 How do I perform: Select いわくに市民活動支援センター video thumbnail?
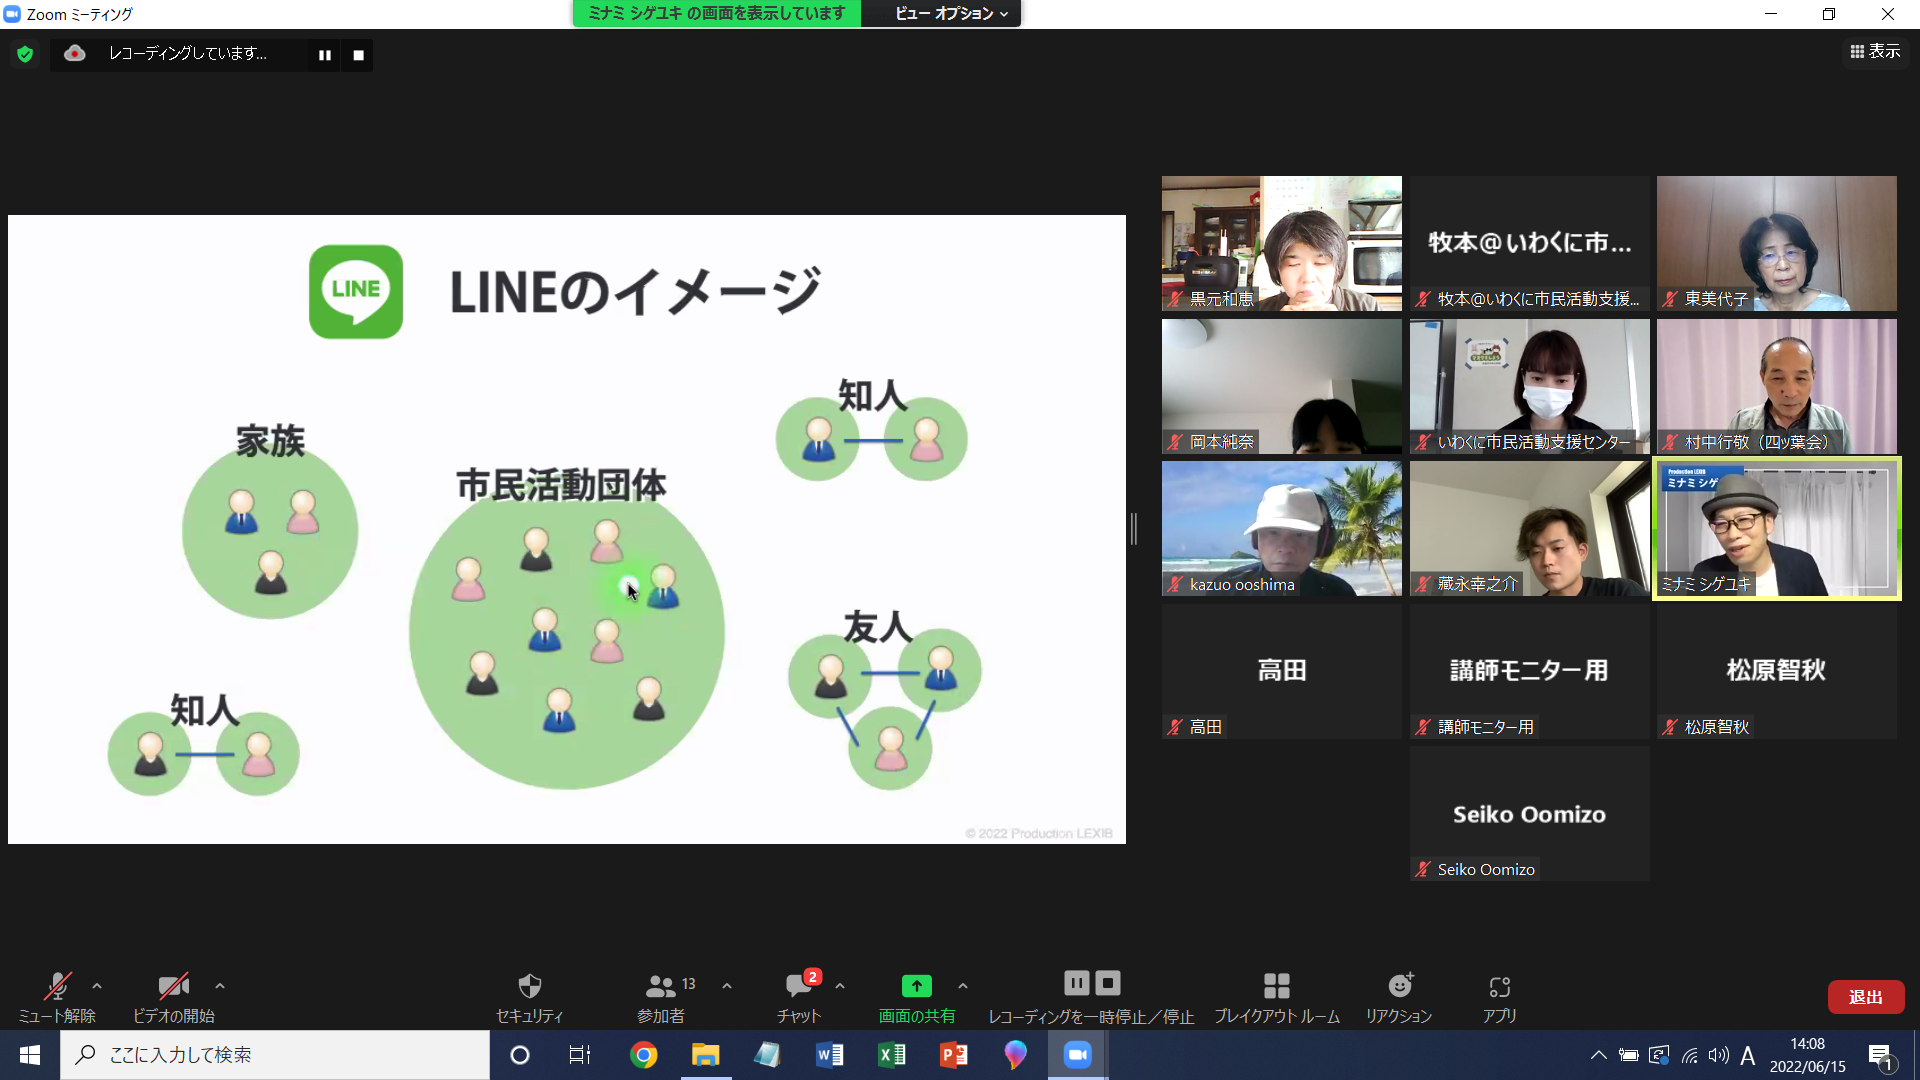(1529, 386)
